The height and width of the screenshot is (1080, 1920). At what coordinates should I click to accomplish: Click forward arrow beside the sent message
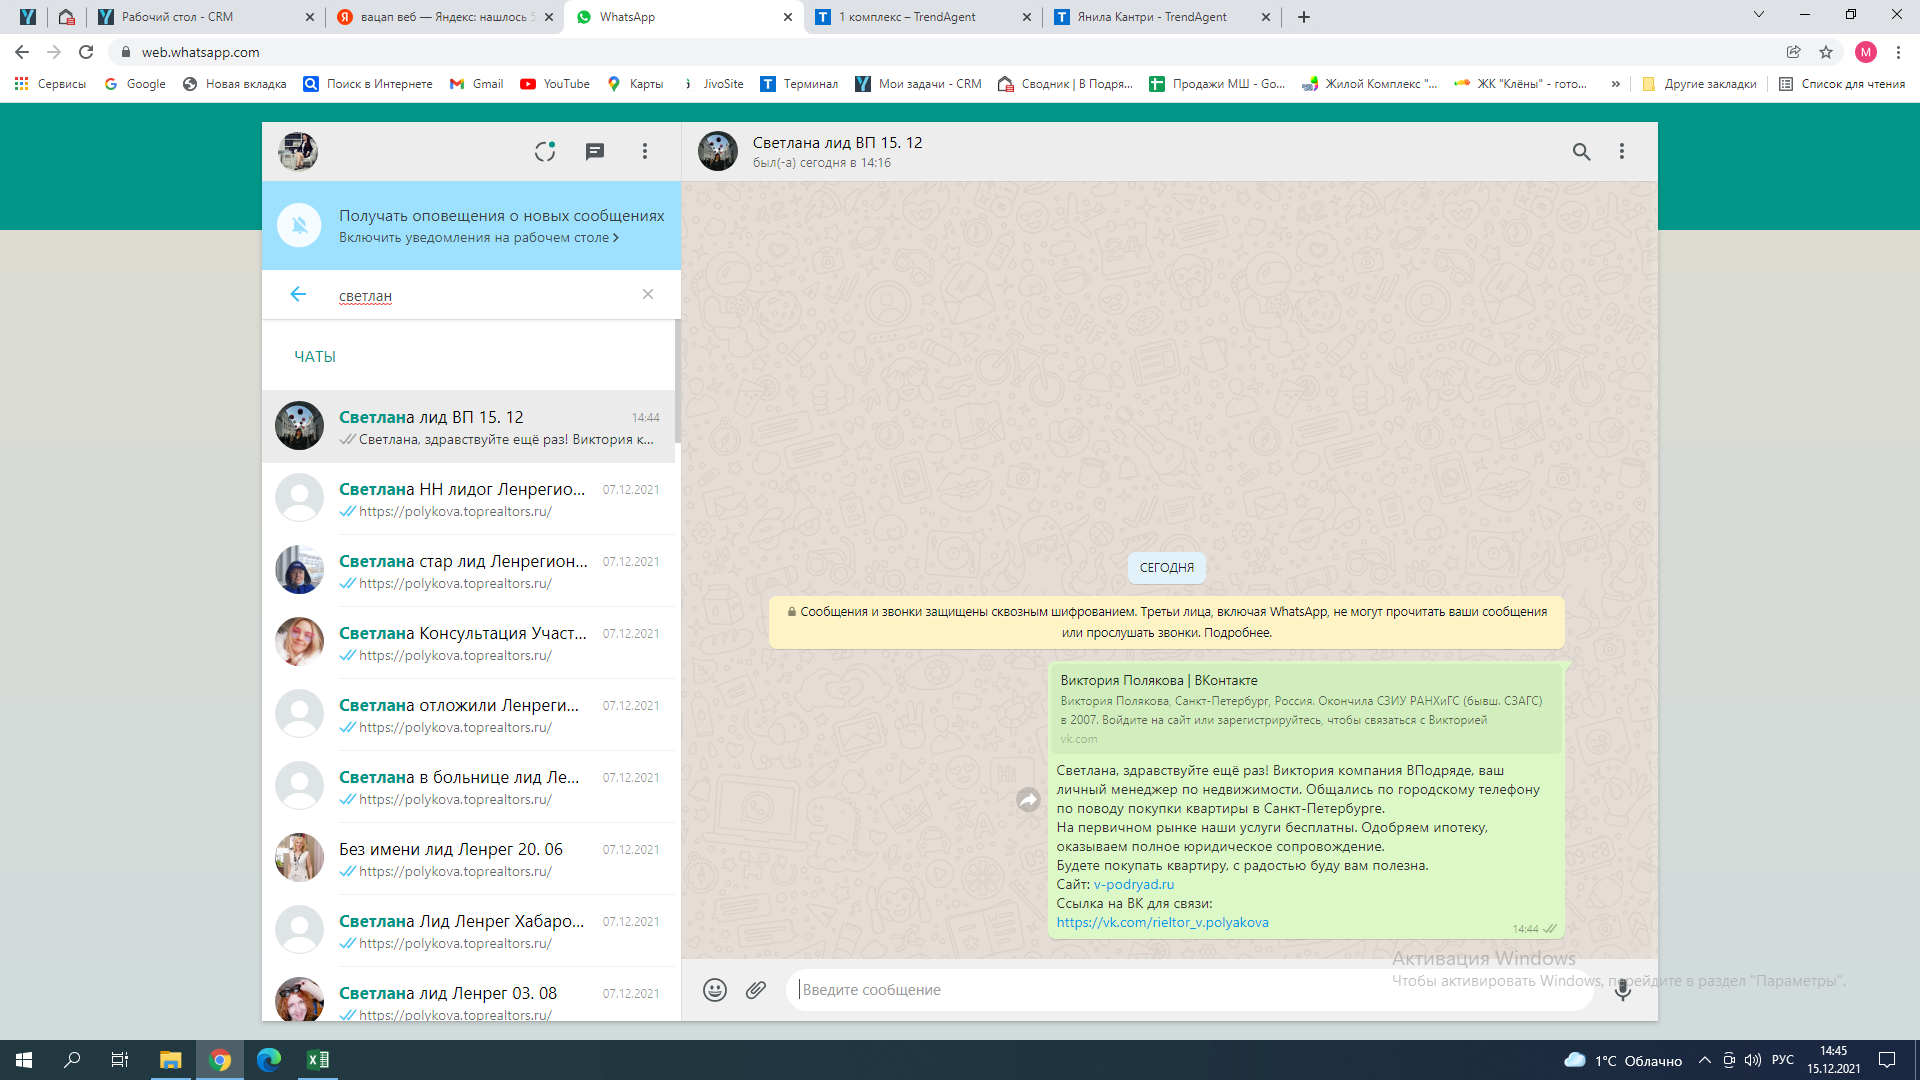[1028, 800]
